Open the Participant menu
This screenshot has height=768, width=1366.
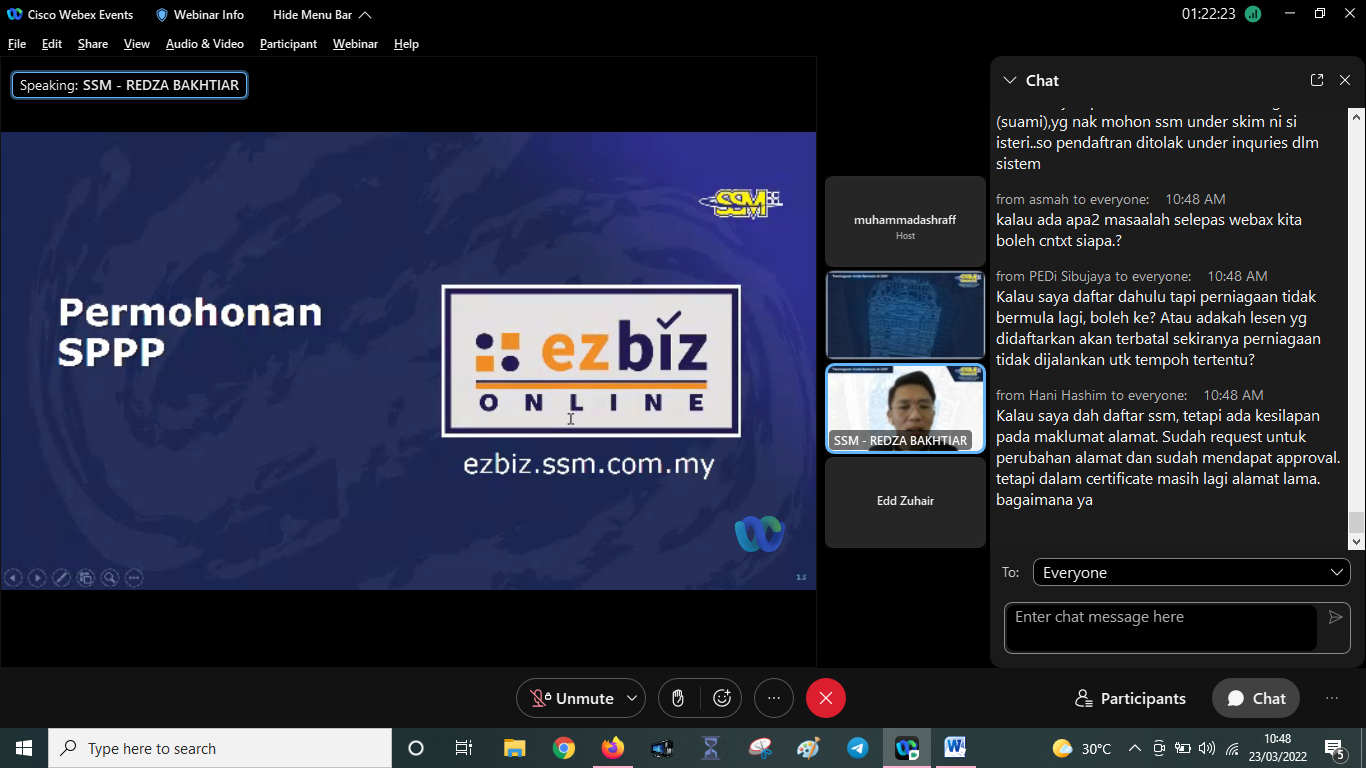(288, 44)
